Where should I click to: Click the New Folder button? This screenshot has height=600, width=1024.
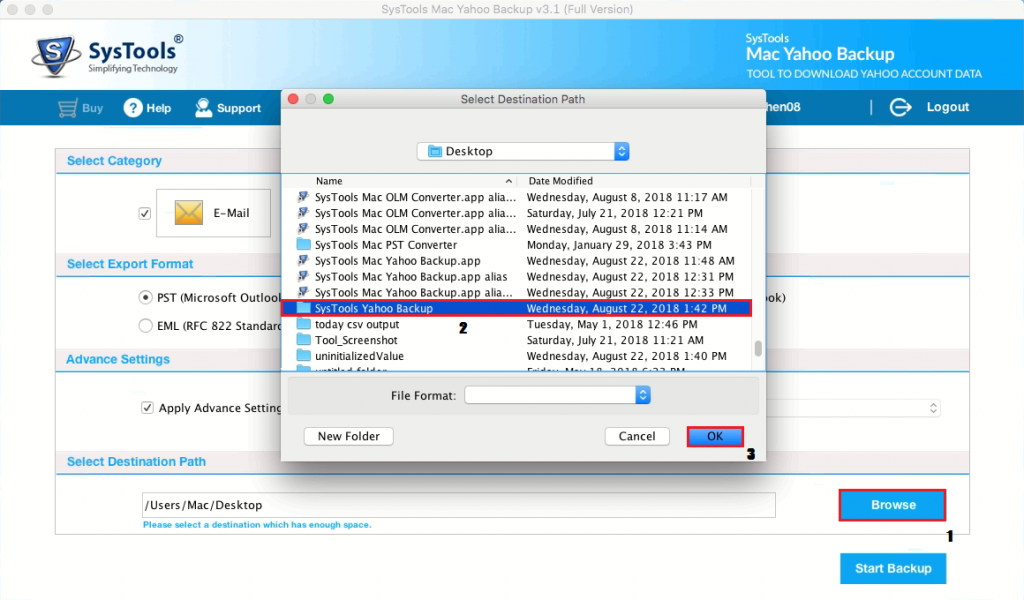tap(349, 436)
